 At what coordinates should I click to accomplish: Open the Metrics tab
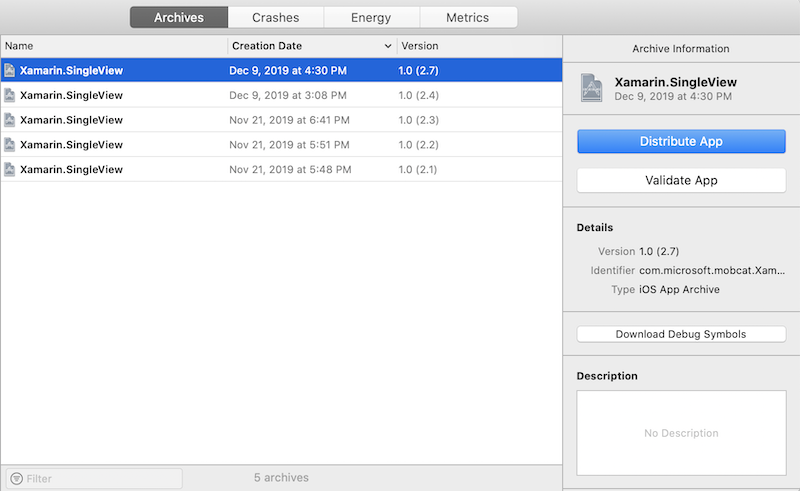[467, 17]
